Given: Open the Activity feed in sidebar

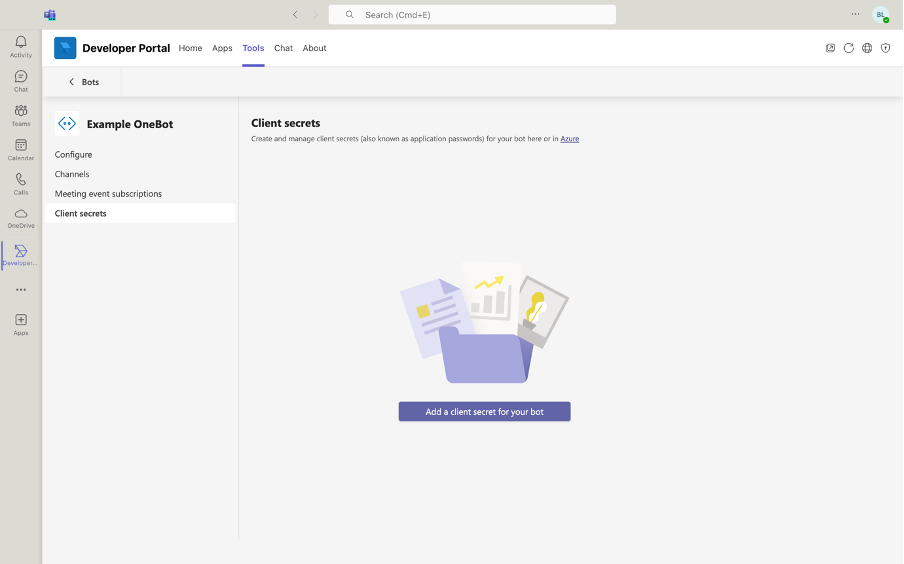Looking at the screenshot, I should [21, 46].
